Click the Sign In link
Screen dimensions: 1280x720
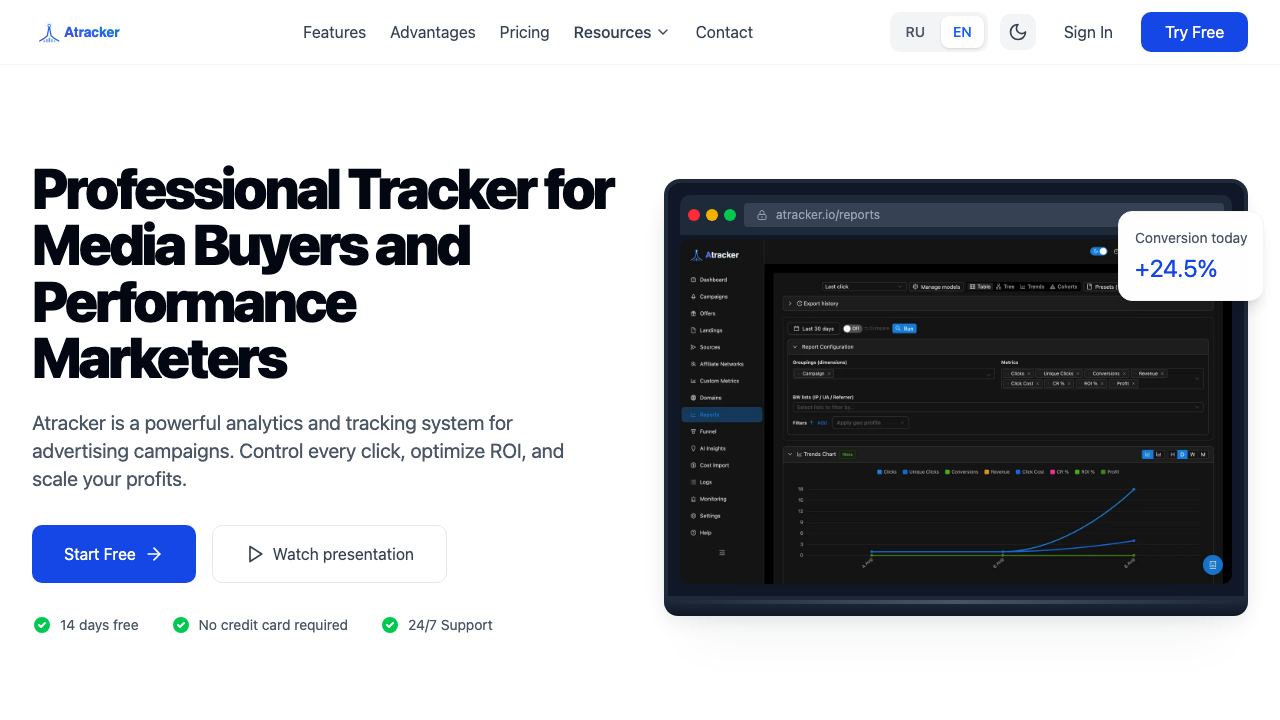click(x=1088, y=32)
